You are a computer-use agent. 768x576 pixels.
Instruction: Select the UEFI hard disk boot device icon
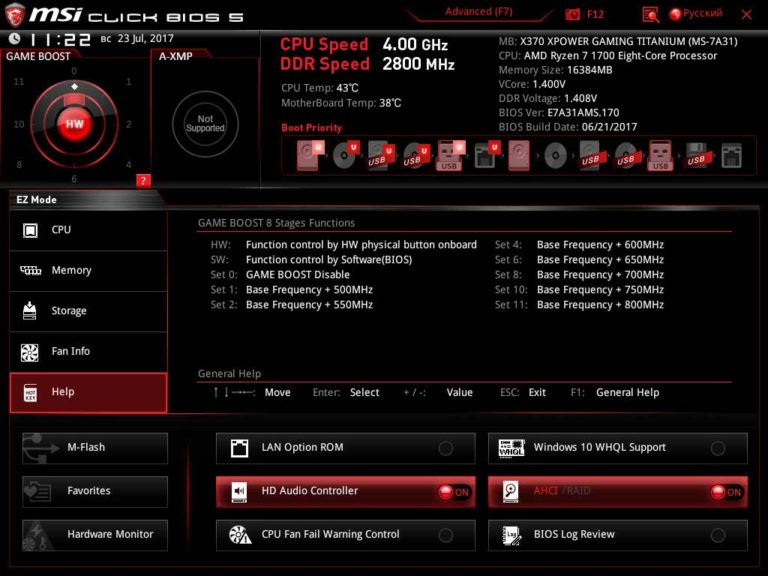[x=310, y=156]
